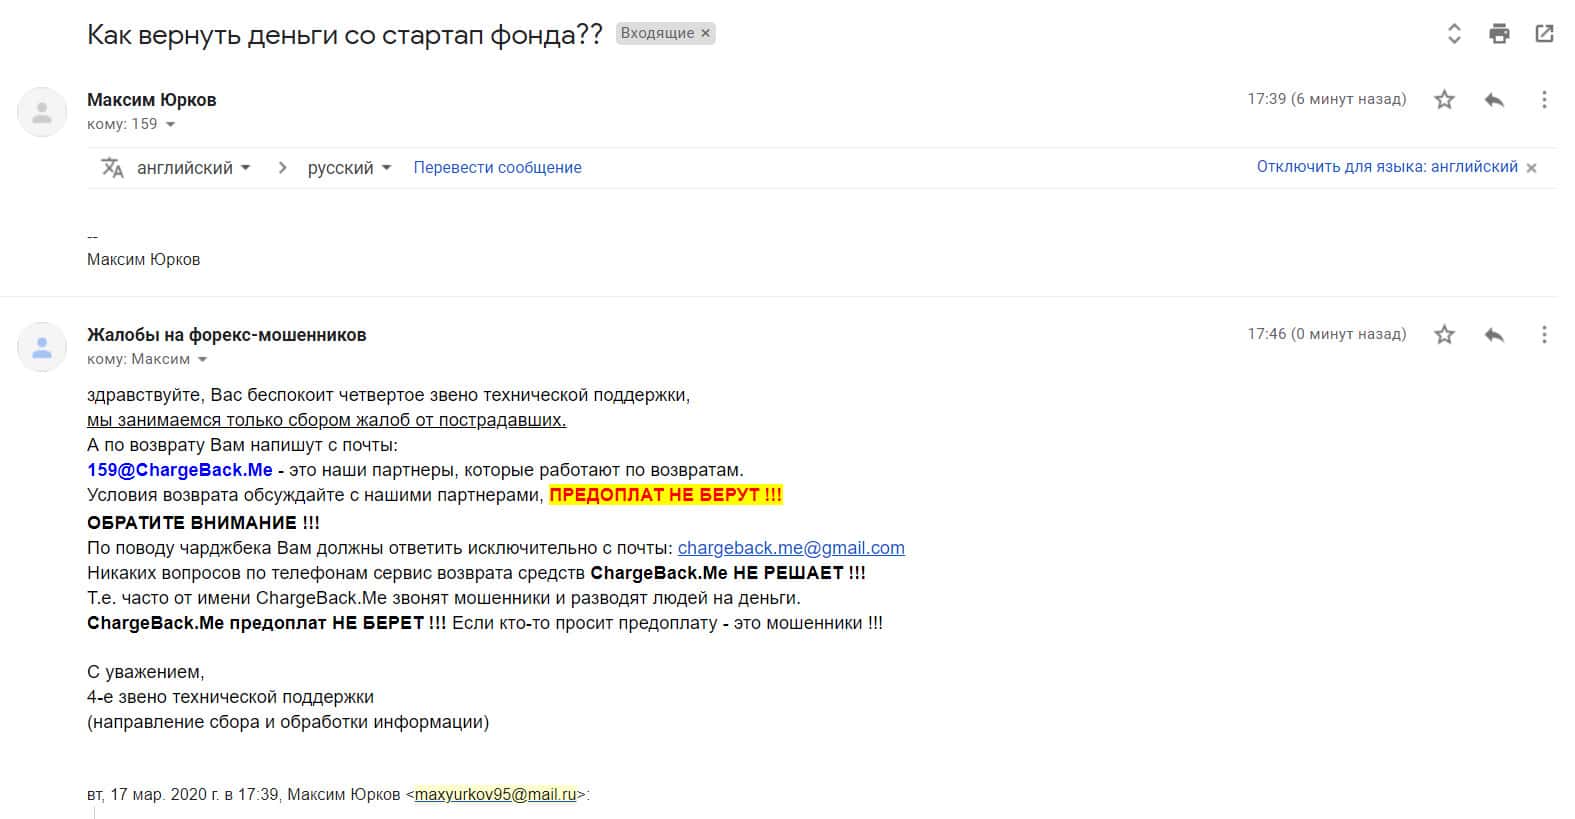The height and width of the screenshot is (819, 1575).
Task: Show recipient details for кому: 159
Action: [x=170, y=125]
